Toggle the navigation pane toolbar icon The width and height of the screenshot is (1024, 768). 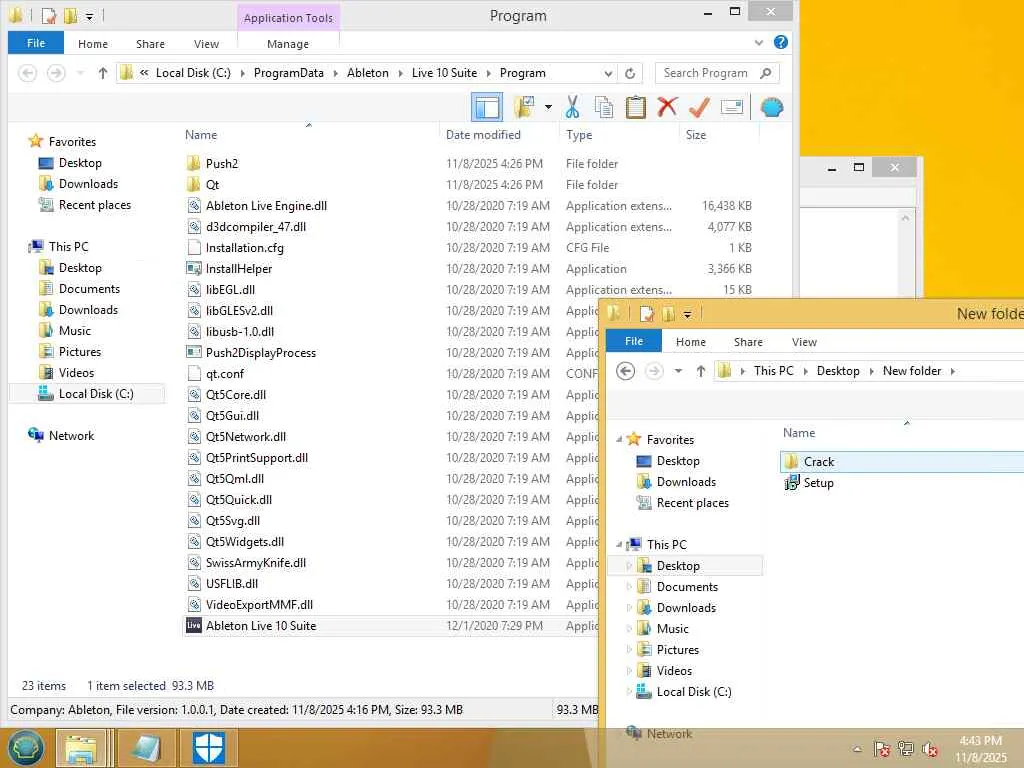487,107
